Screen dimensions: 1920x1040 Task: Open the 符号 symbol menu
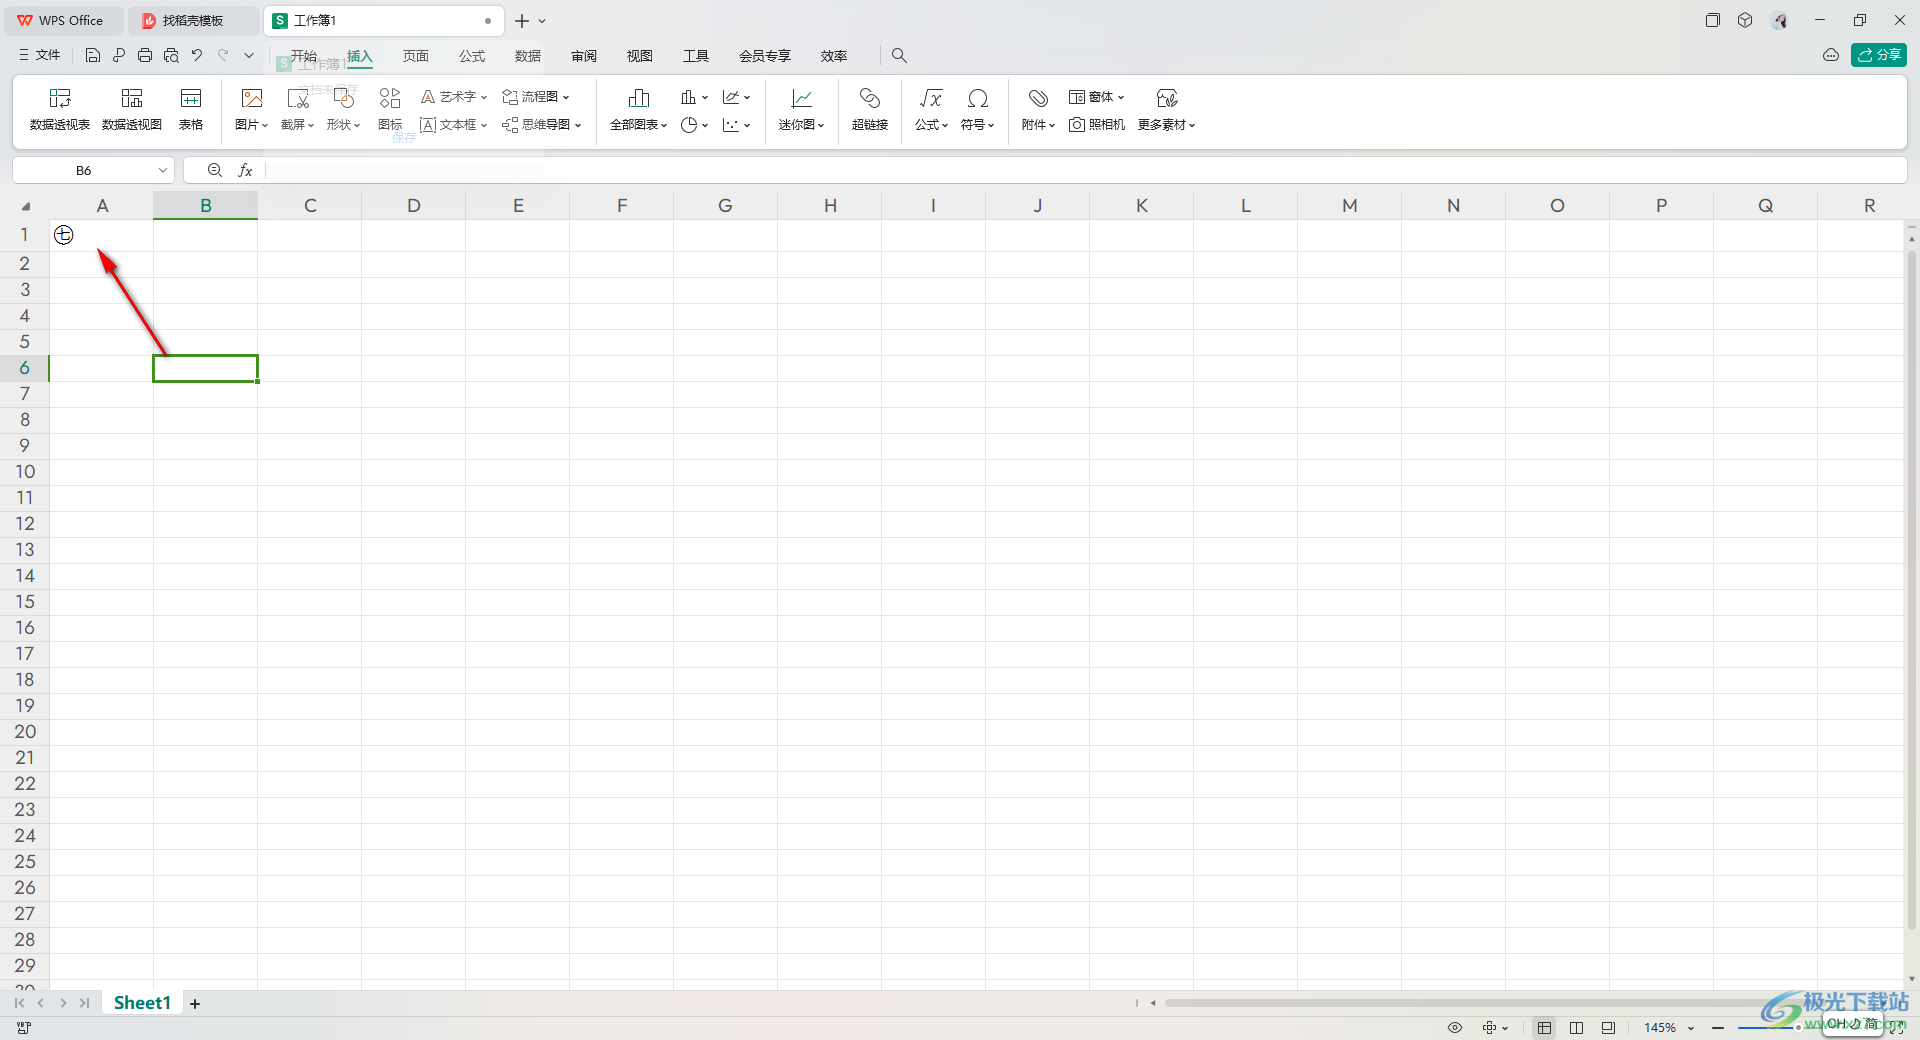point(978,109)
